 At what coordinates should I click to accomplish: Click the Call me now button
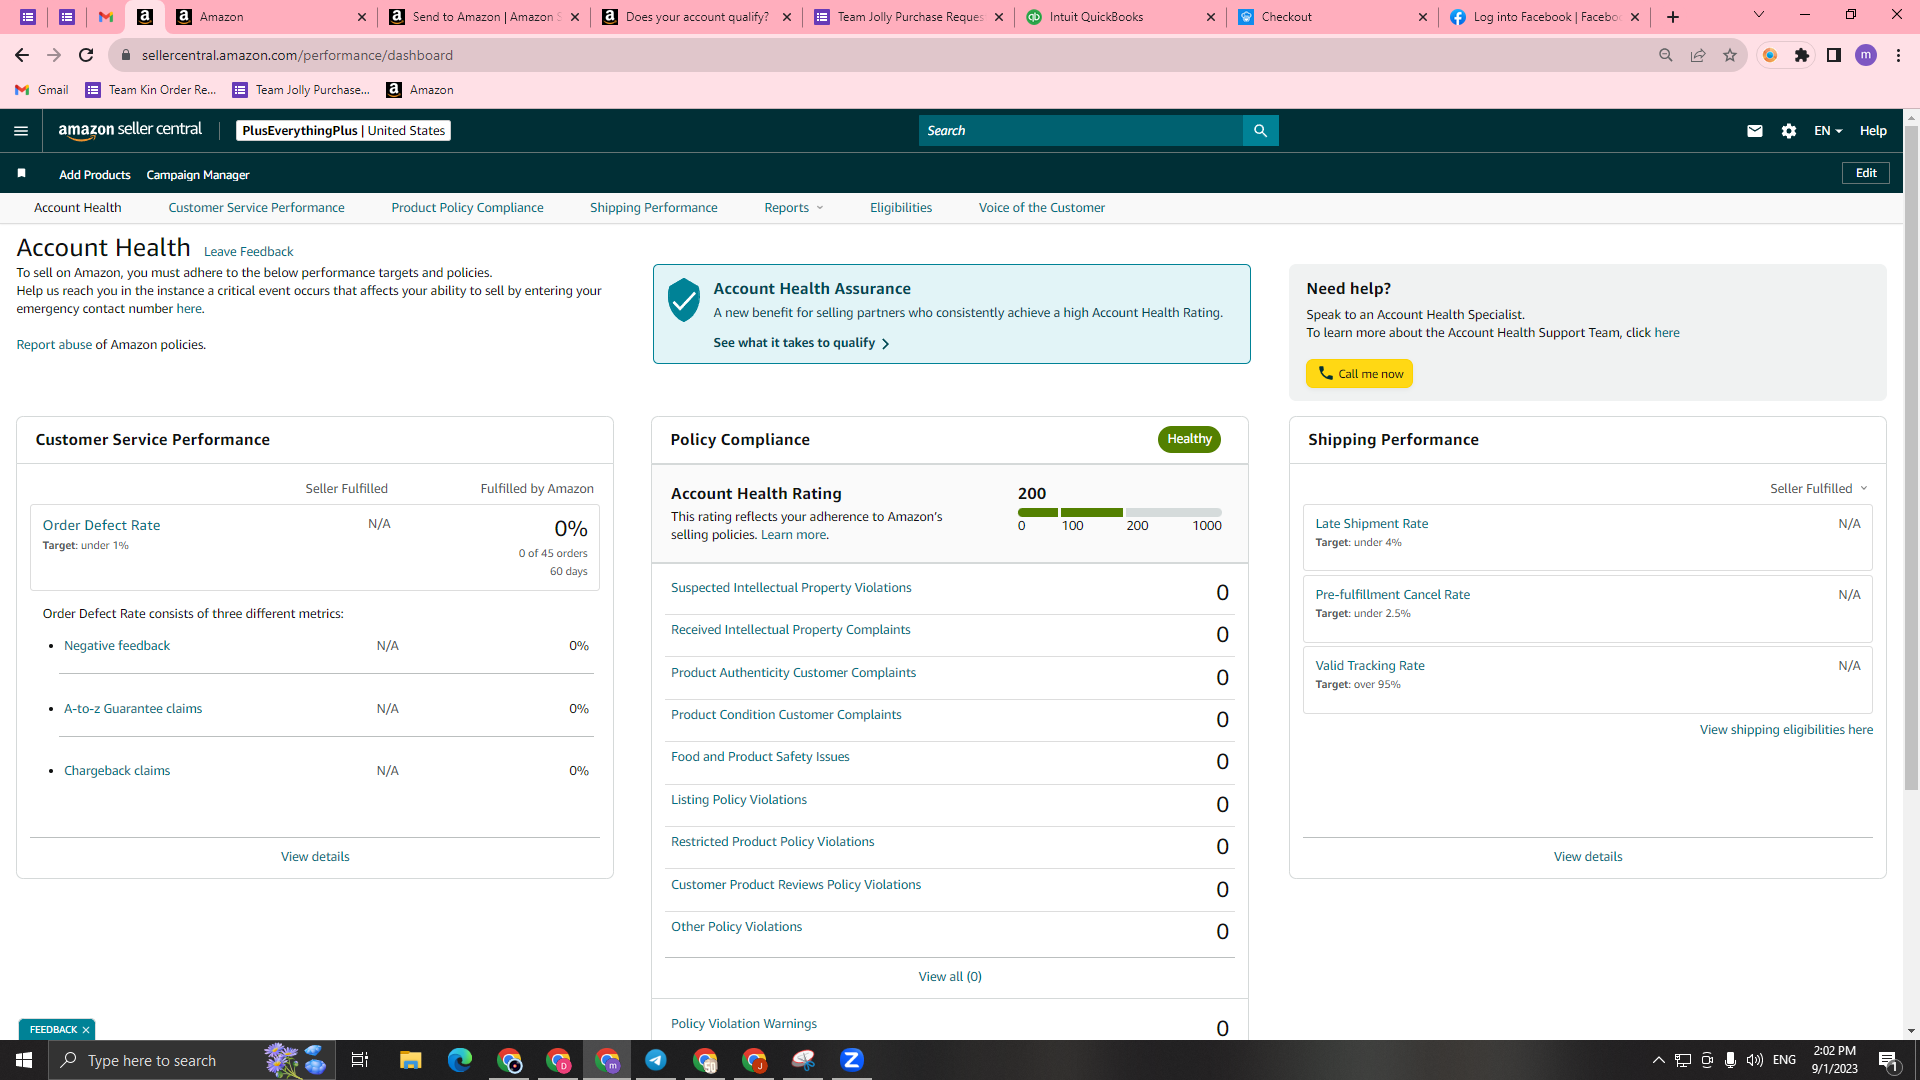click(x=1359, y=374)
